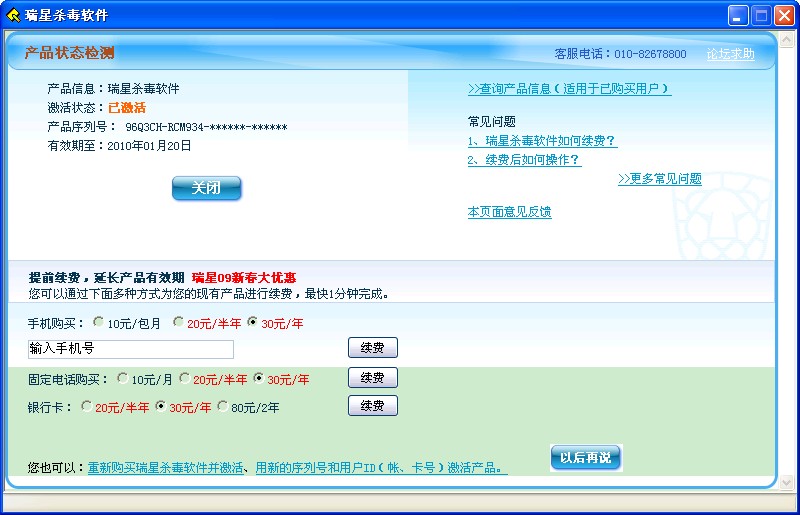Click the 以后再说 button

(586, 457)
